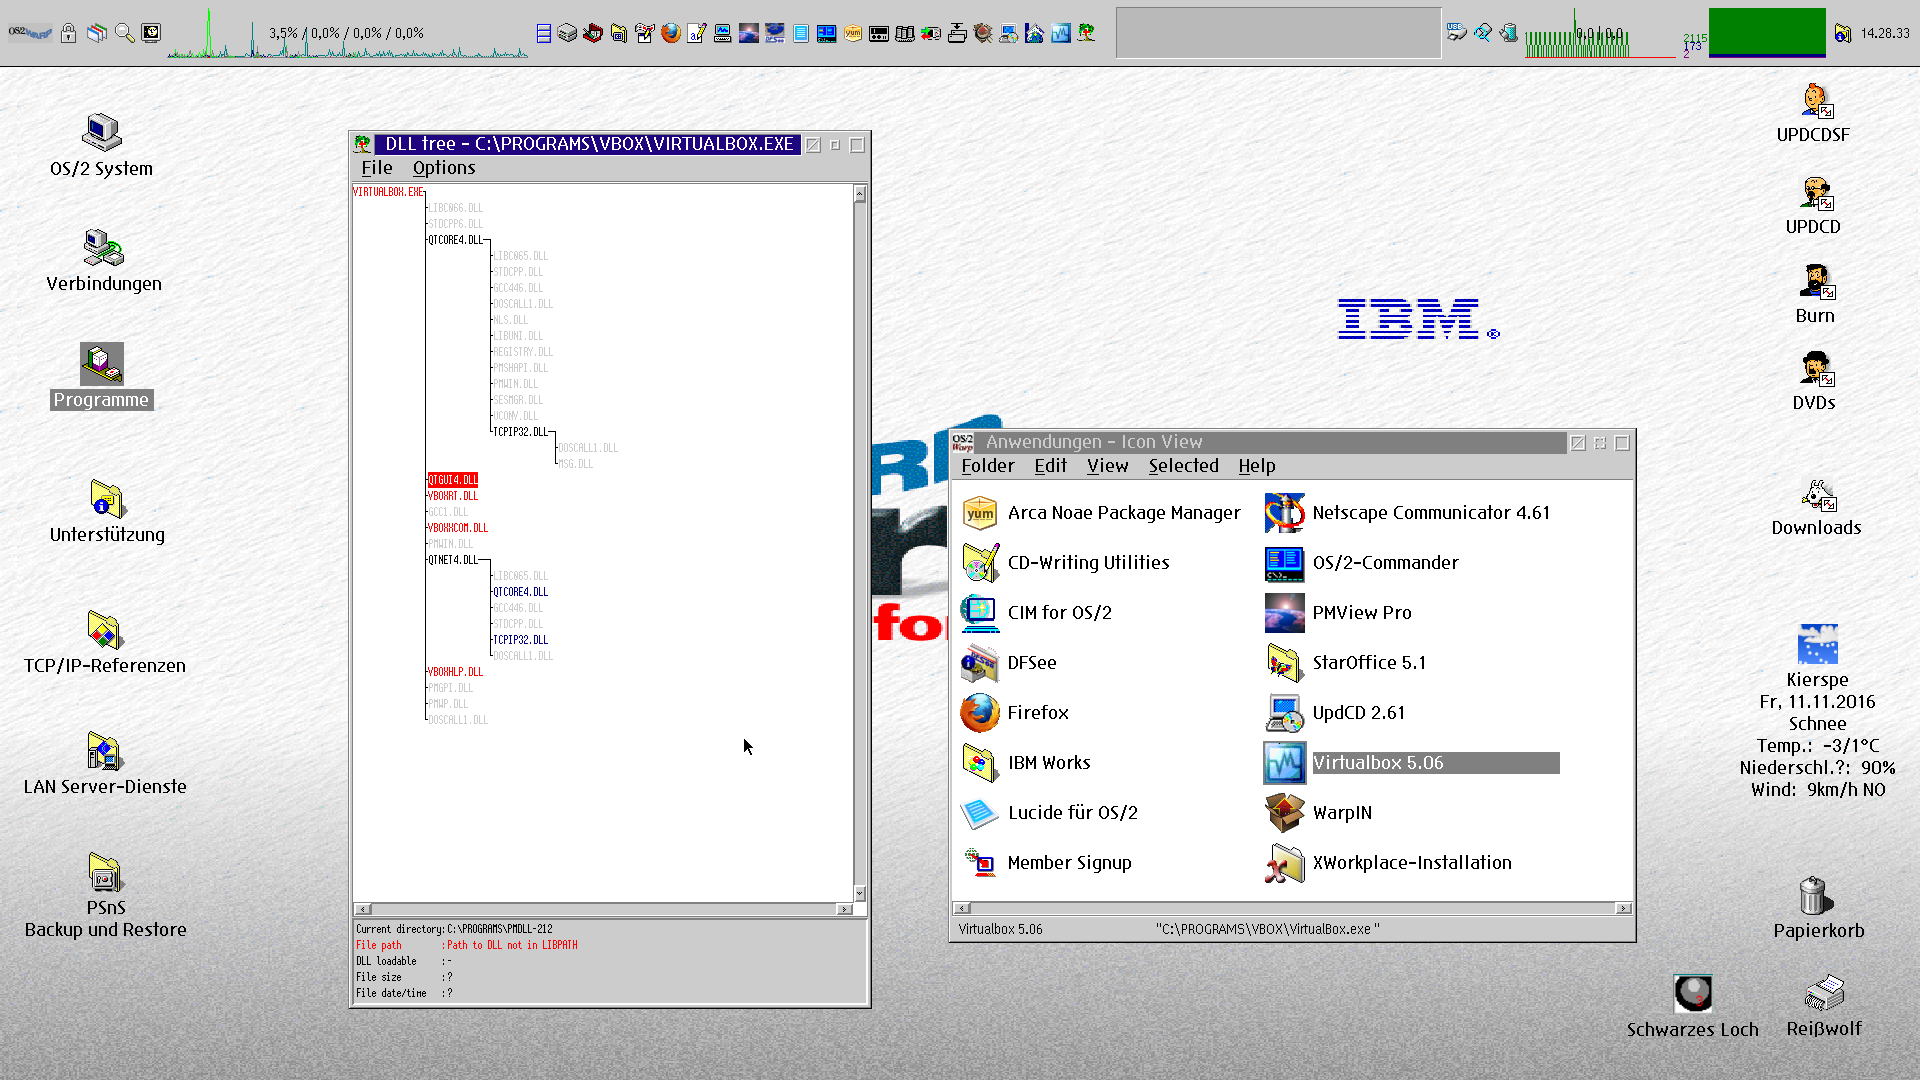
Task: Click the lockup padlock icon in top bar
Action: [x=68, y=33]
